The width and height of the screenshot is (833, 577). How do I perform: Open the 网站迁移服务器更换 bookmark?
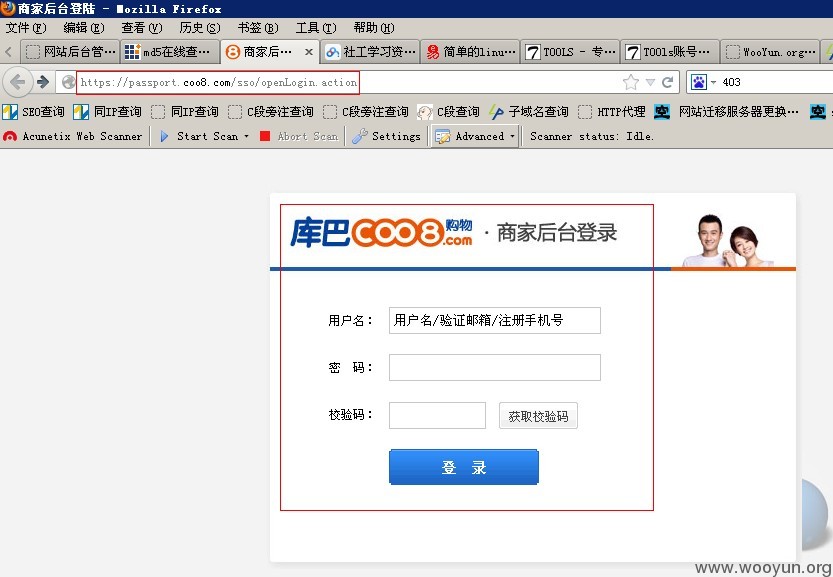coord(726,112)
